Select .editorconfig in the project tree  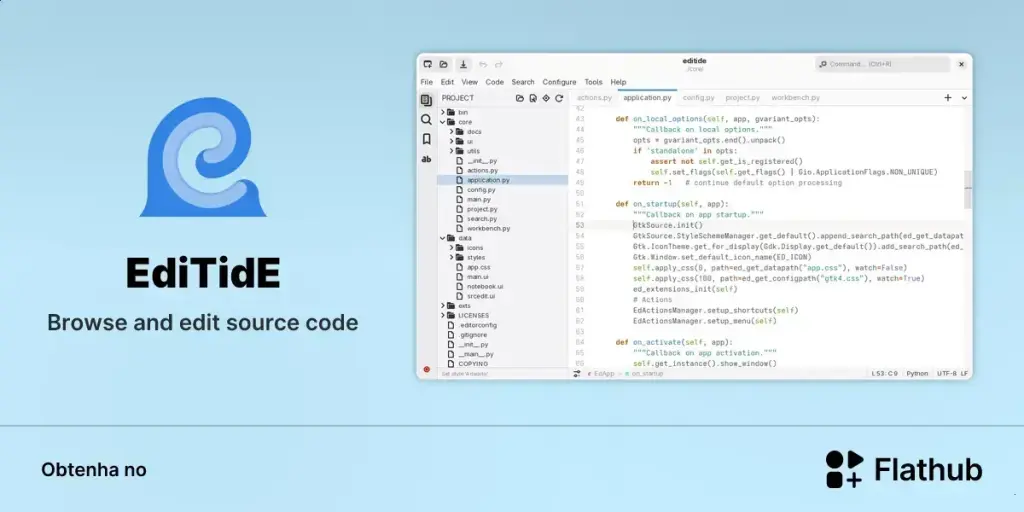(477, 325)
